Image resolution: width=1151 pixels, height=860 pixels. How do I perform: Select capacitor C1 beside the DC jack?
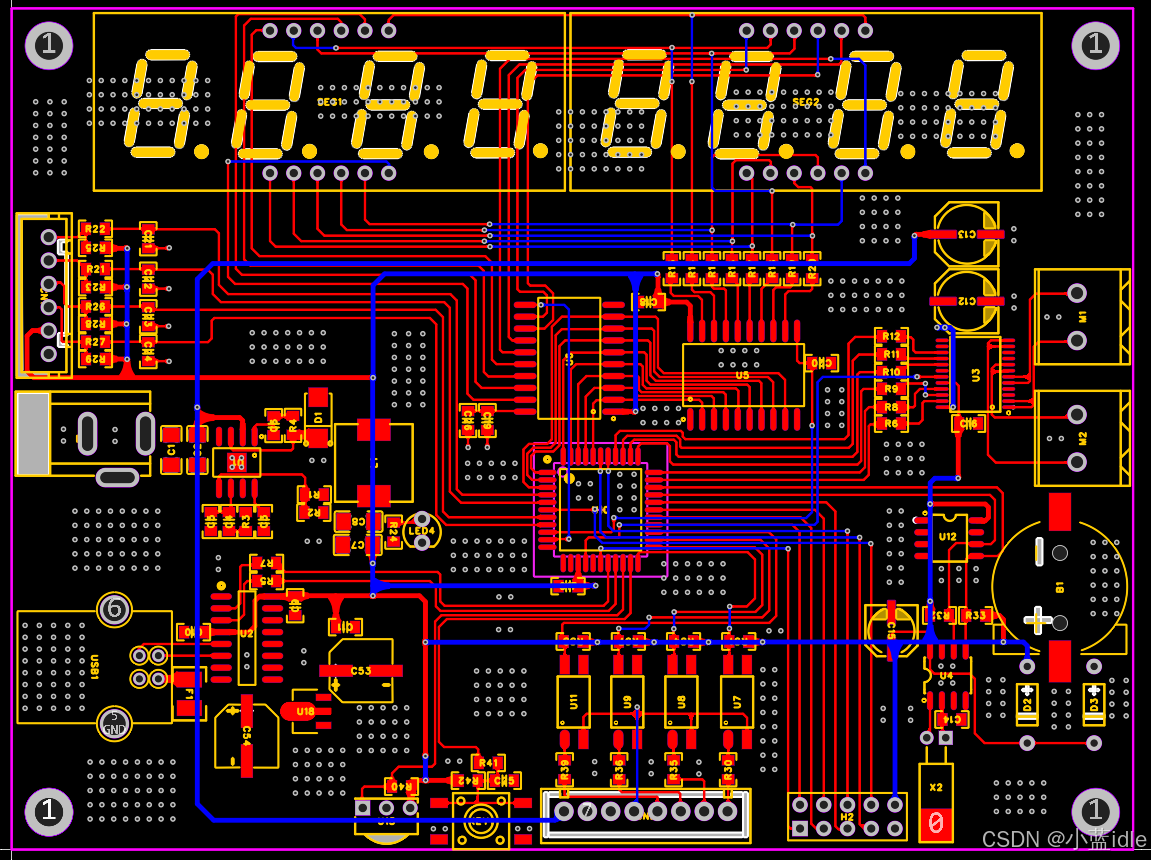click(x=171, y=449)
